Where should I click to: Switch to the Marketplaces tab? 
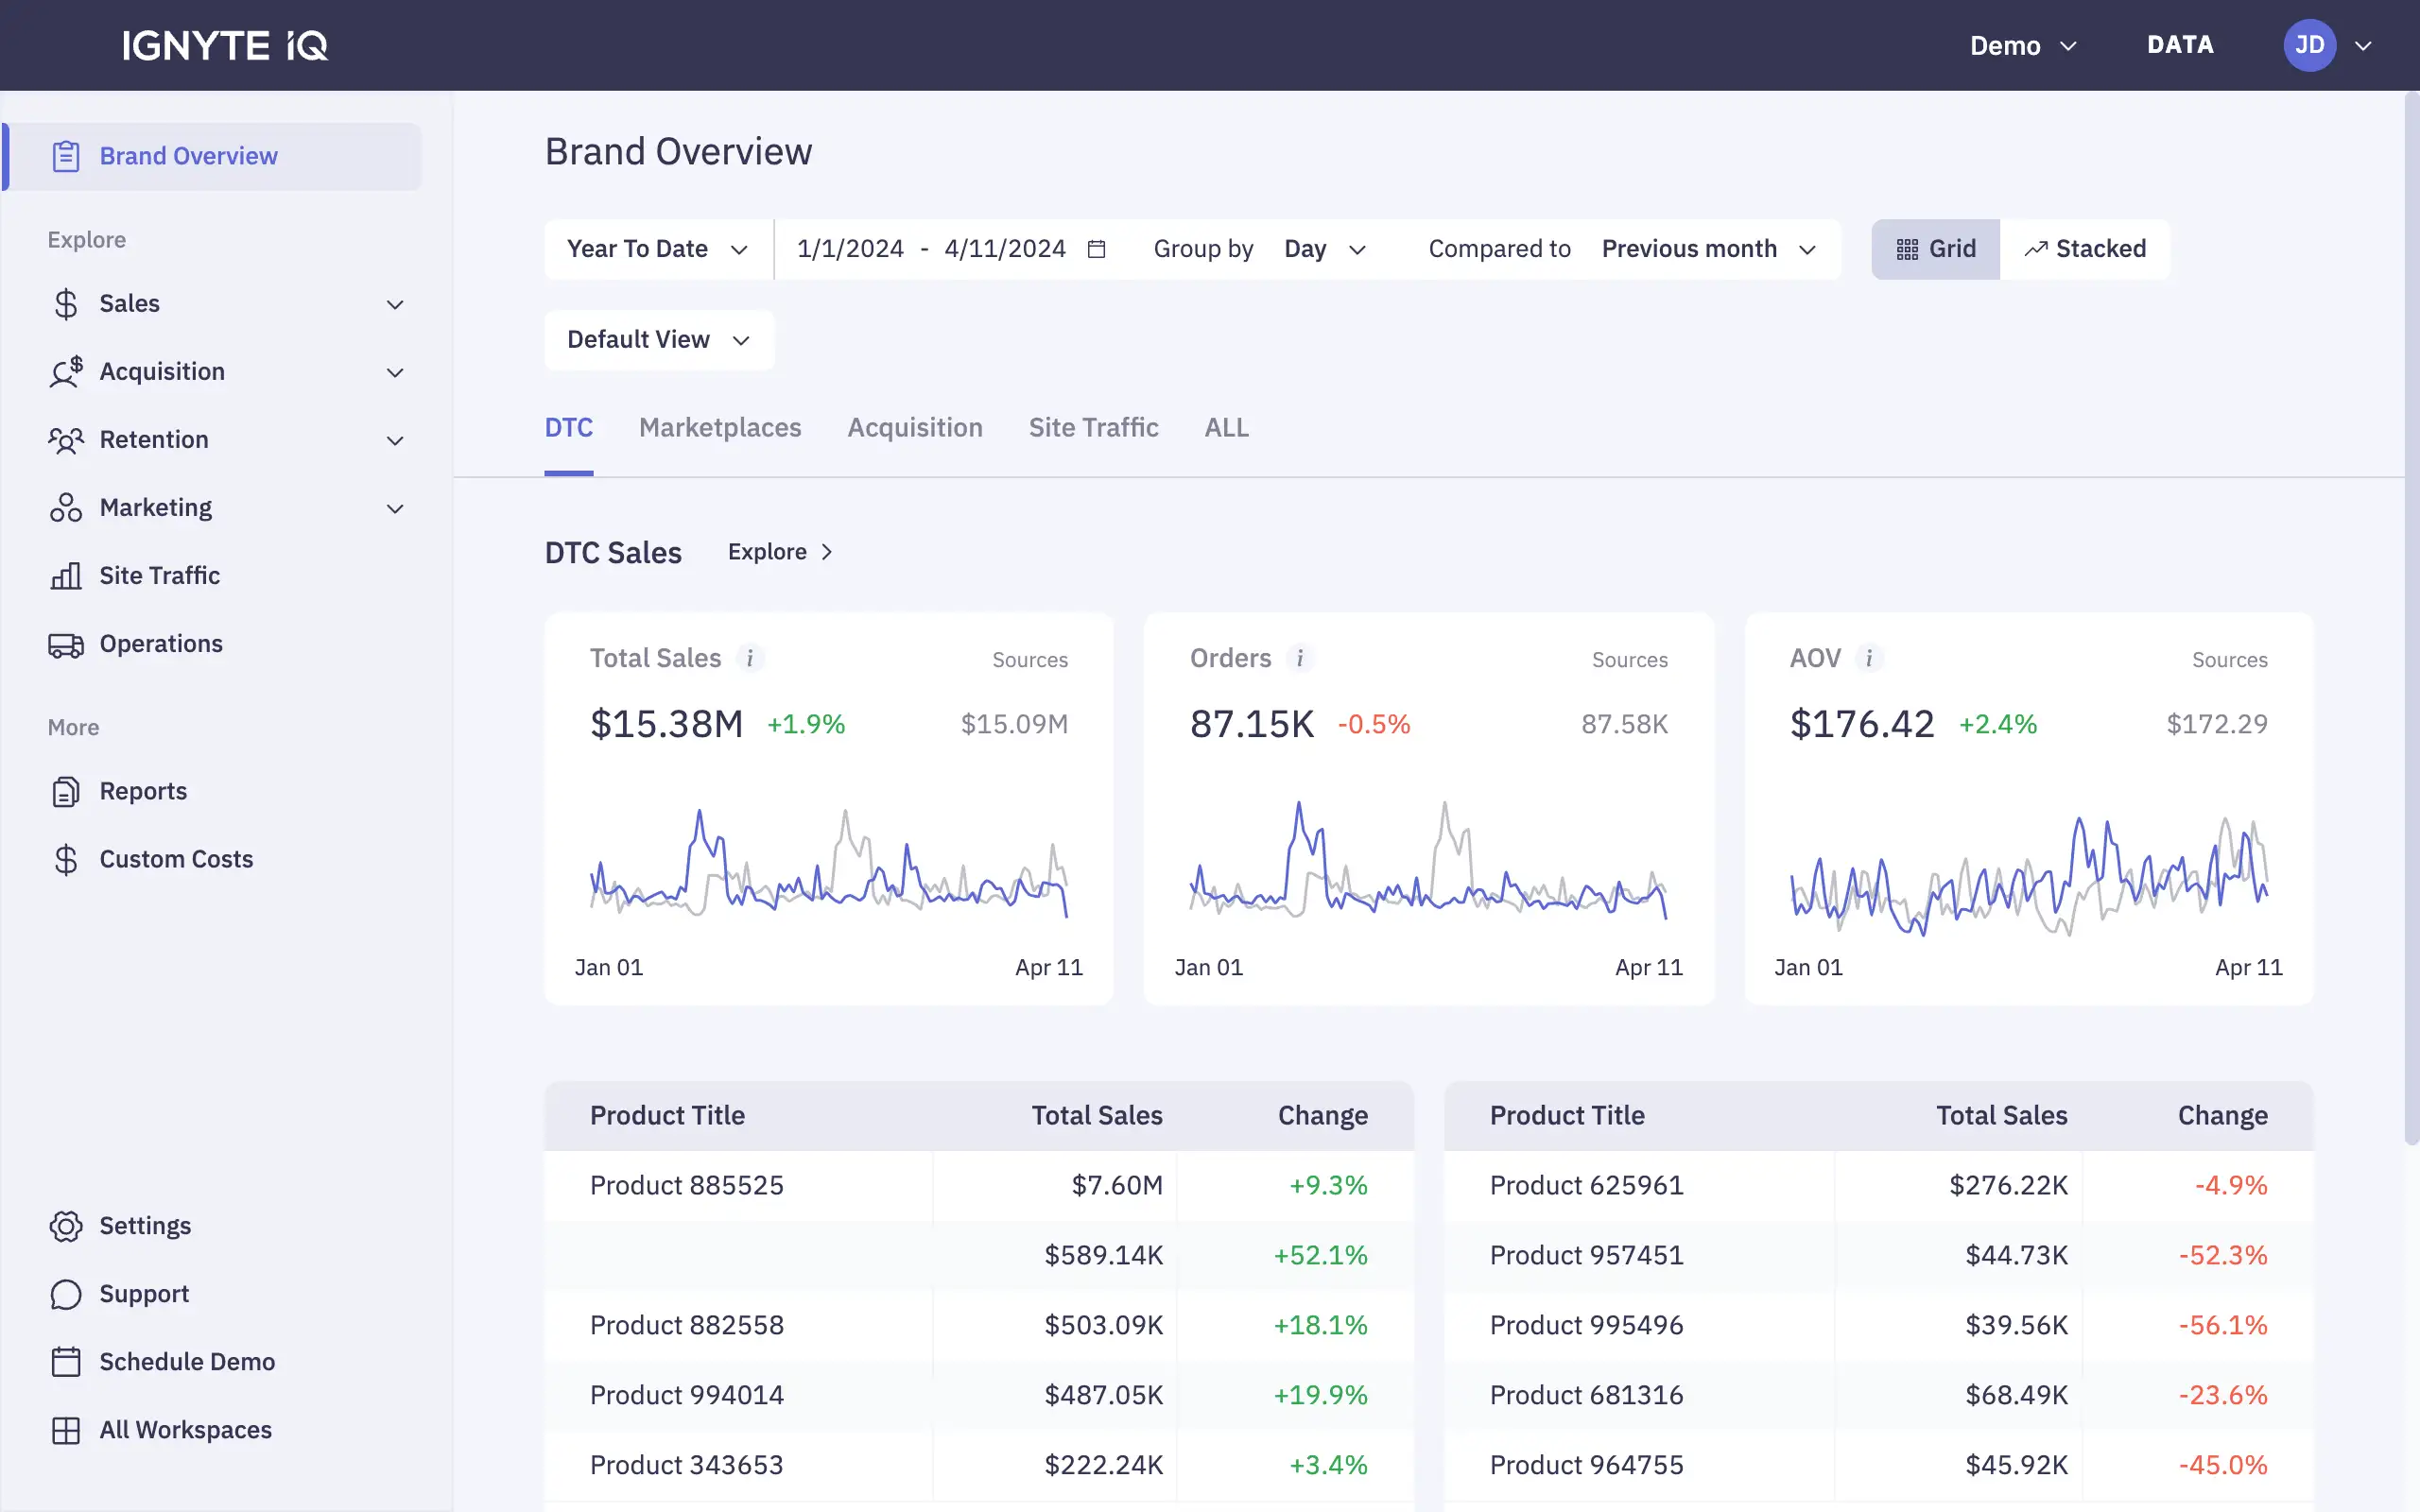click(720, 428)
